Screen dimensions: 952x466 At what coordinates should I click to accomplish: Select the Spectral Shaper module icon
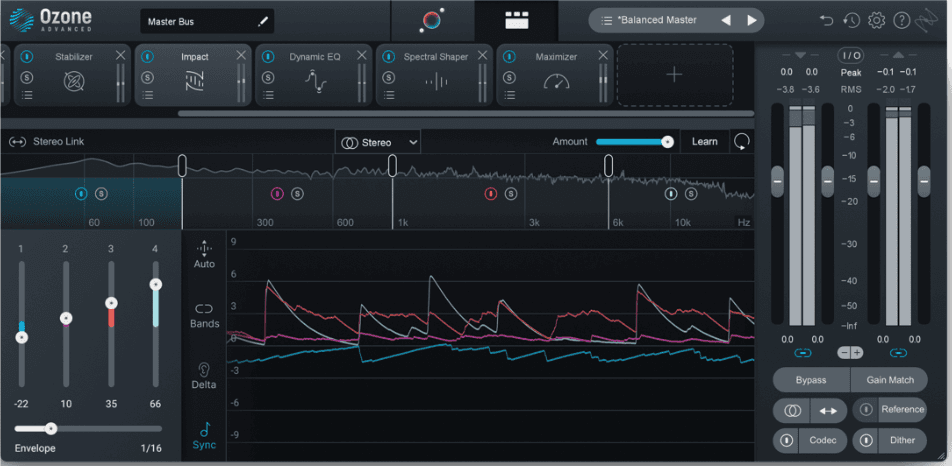[436, 81]
